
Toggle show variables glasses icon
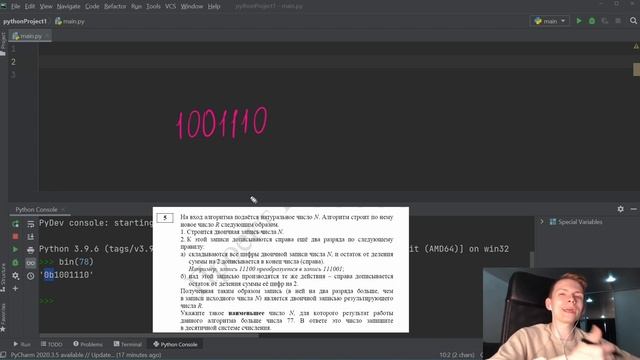click(31, 262)
